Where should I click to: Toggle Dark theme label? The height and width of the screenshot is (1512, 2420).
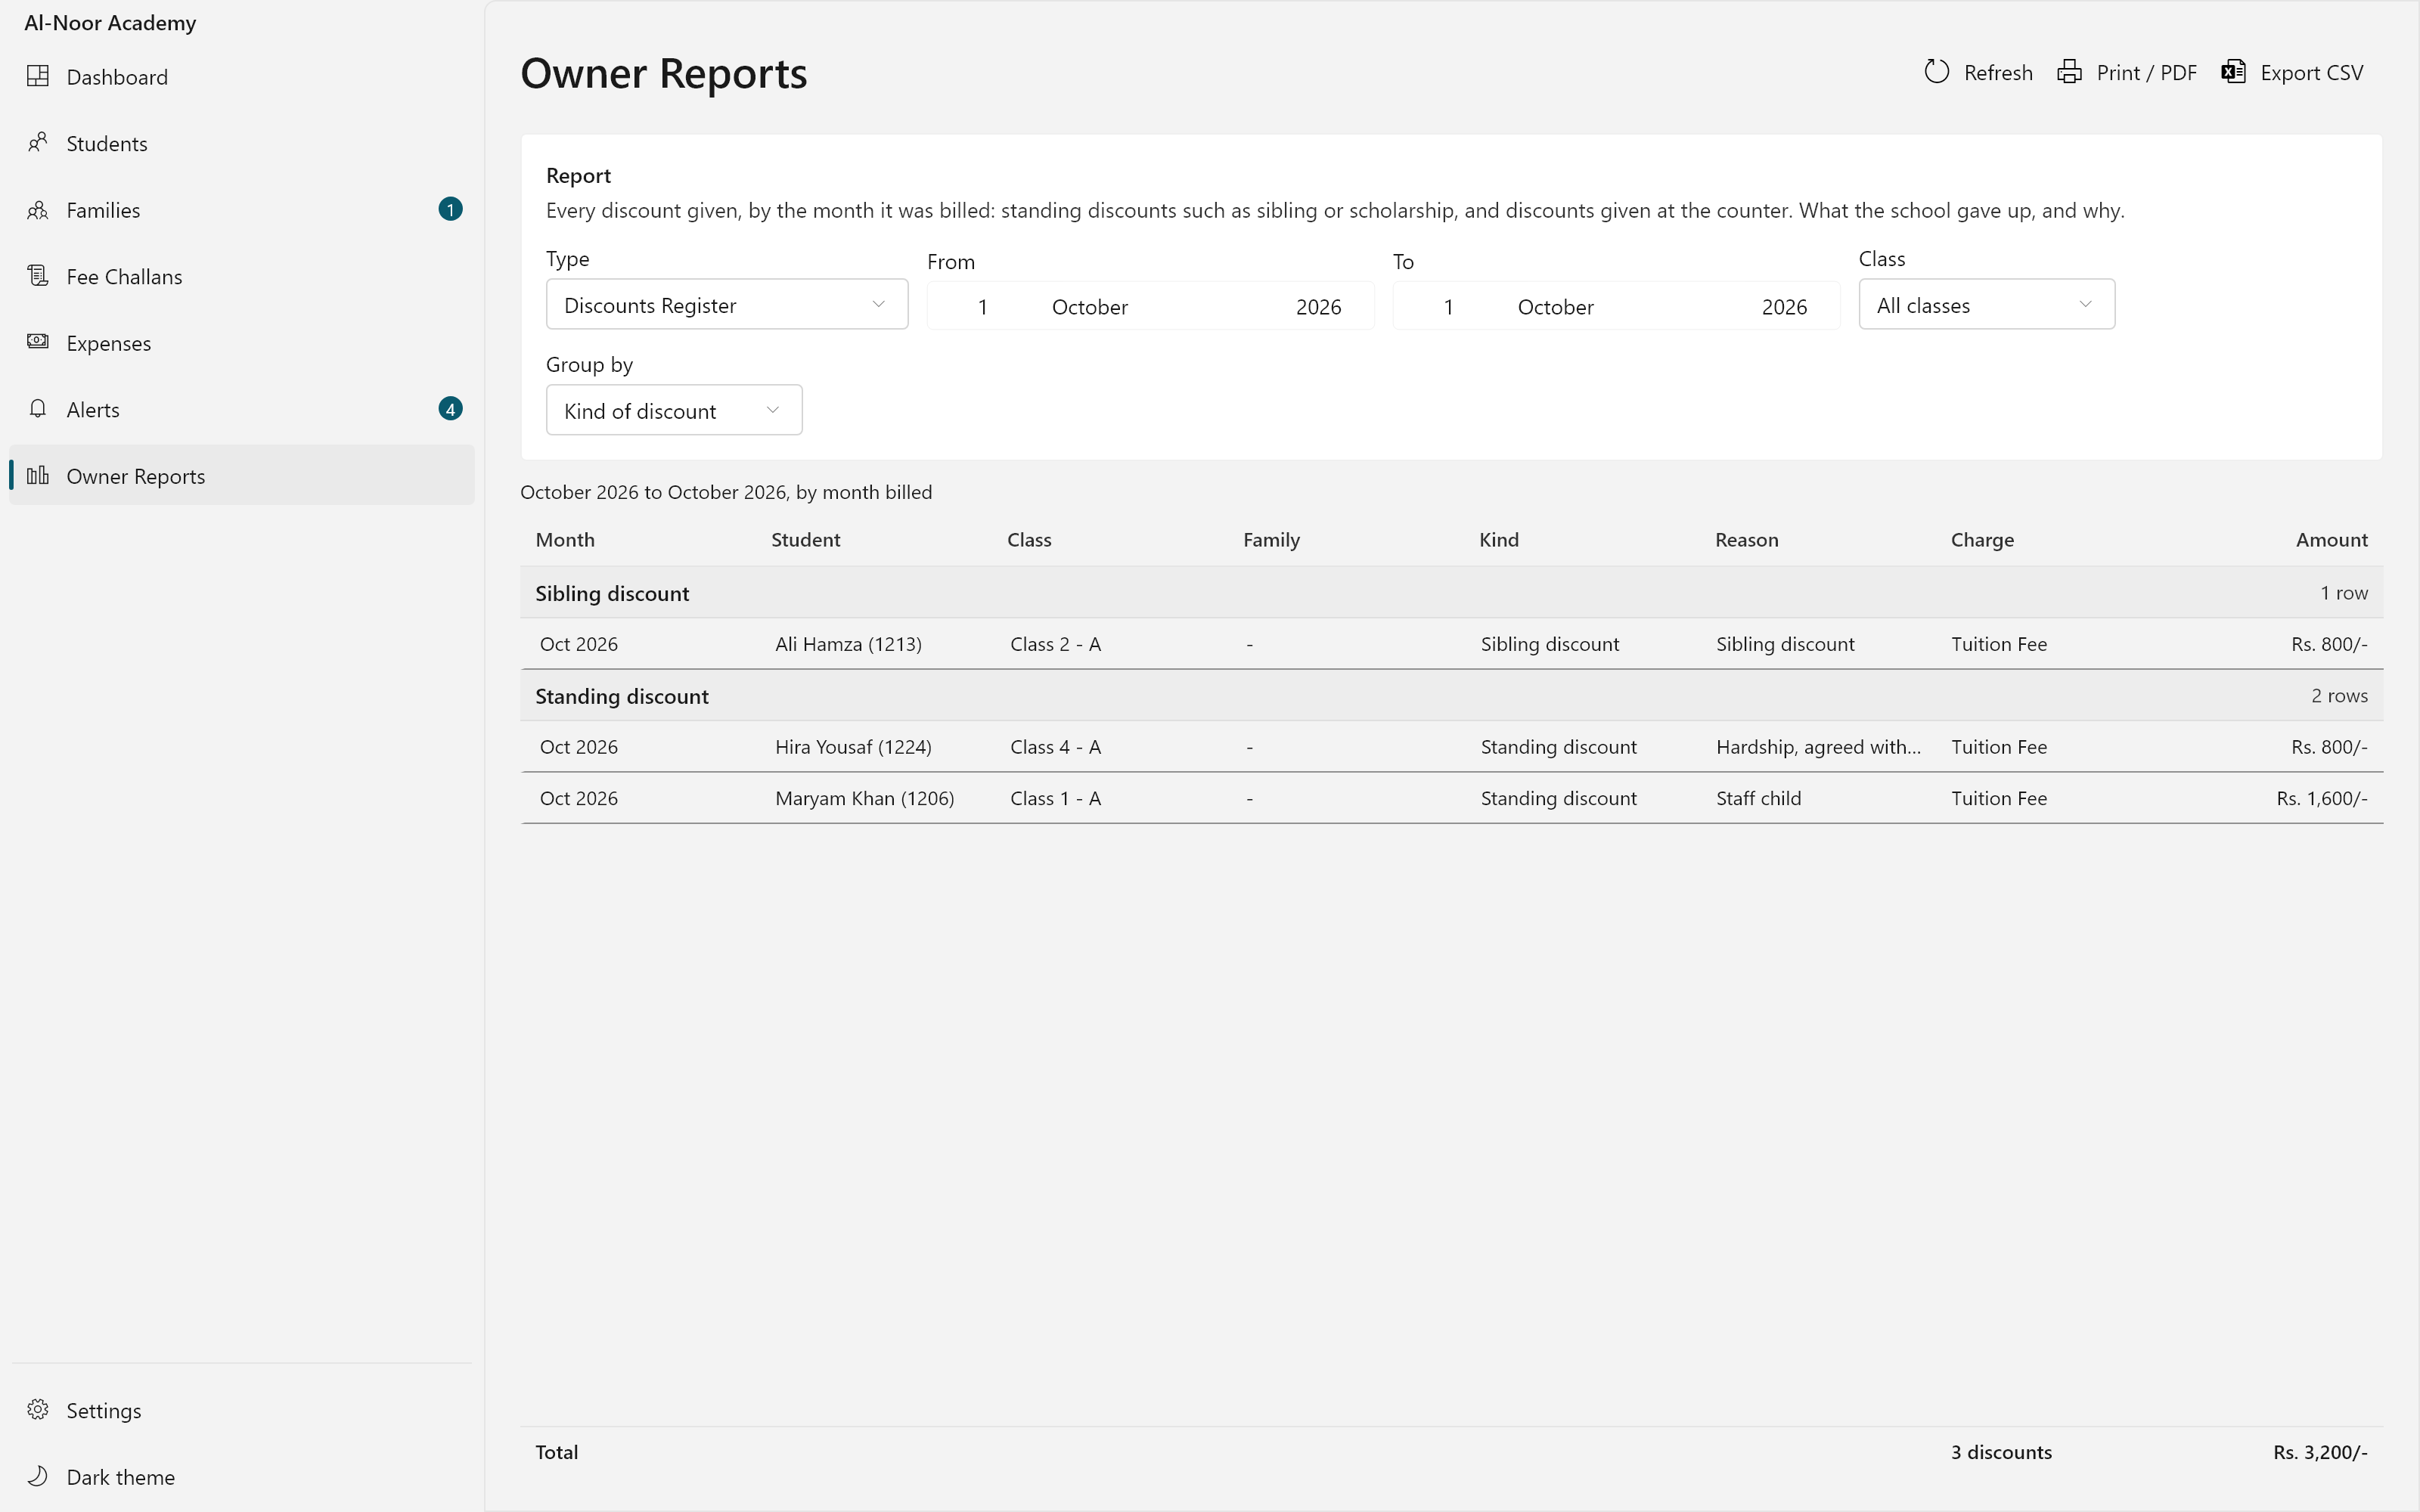(x=121, y=1477)
